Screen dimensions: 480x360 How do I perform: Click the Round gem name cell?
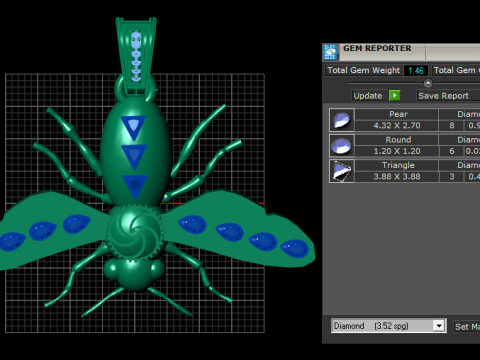point(397,140)
